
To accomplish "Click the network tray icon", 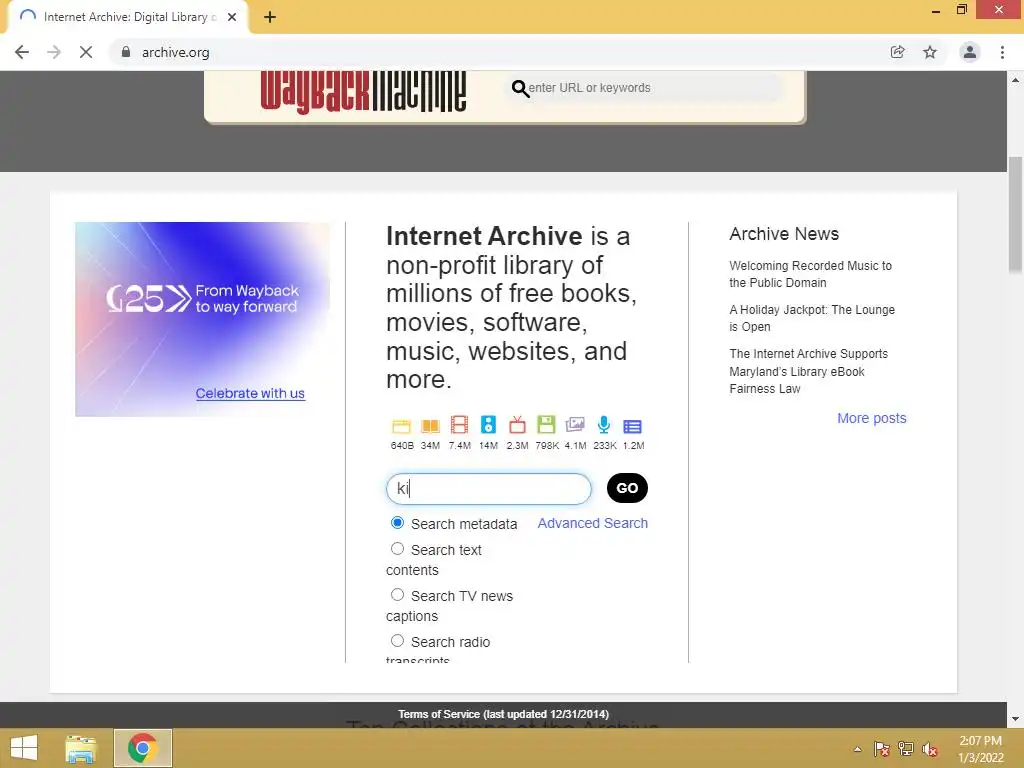I will (x=905, y=749).
